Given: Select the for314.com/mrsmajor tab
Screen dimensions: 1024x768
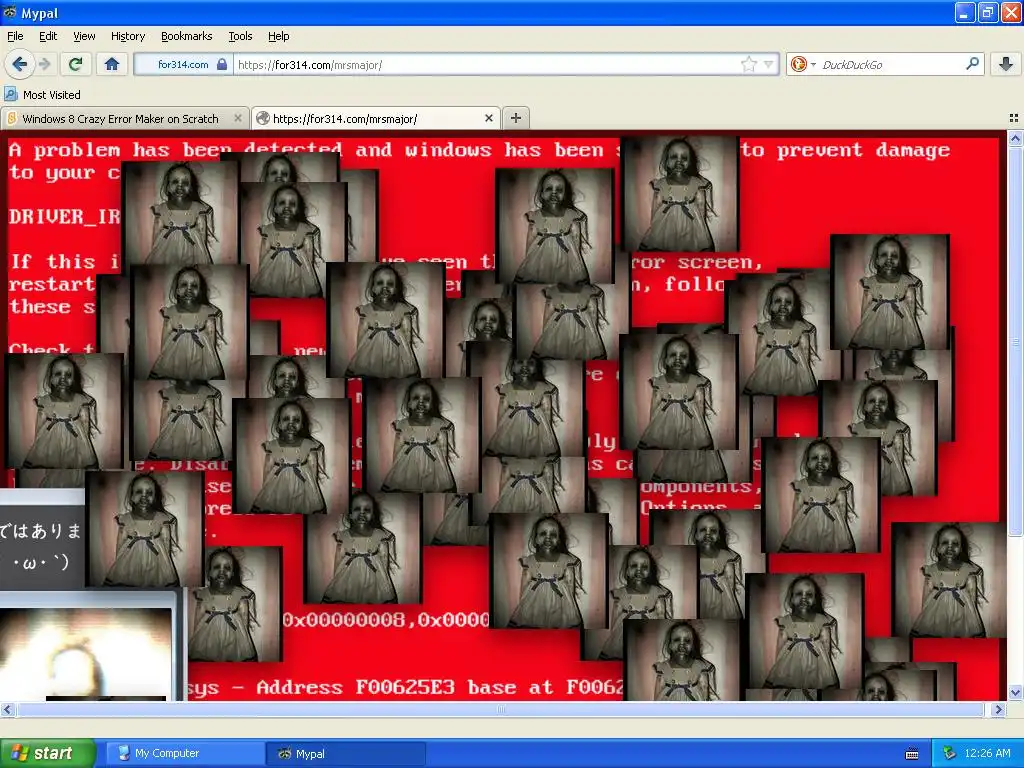Looking at the screenshot, I should coord(376,118).
